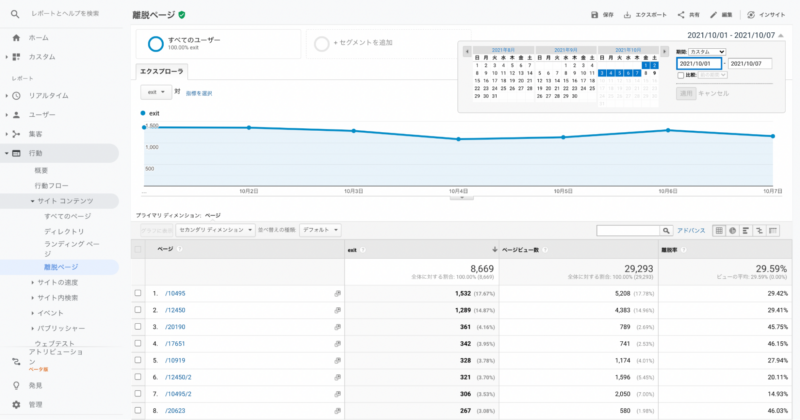Click the Apply (適用) button

(x=686, y=93)
